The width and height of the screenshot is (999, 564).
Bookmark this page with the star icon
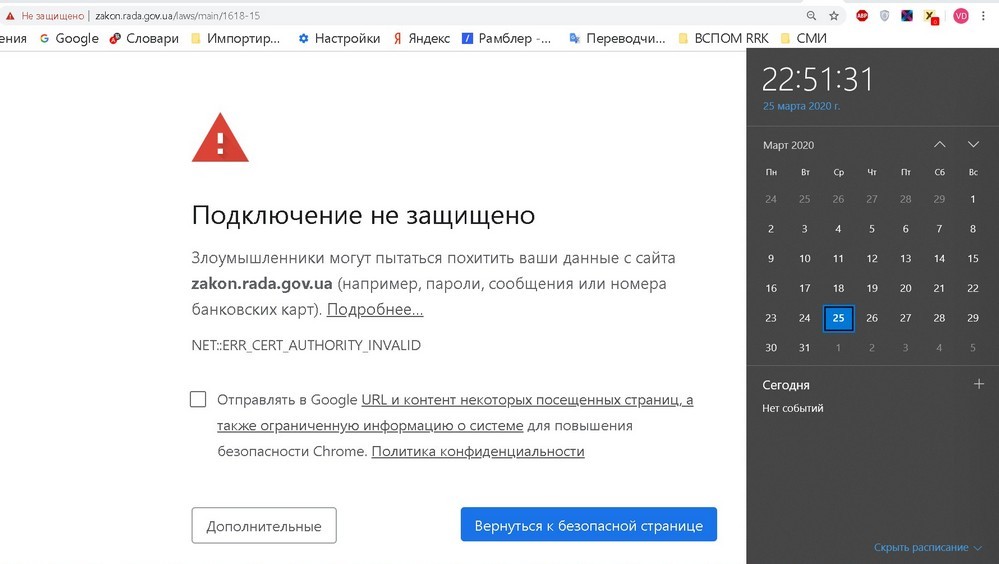click(x=833, y=16)
